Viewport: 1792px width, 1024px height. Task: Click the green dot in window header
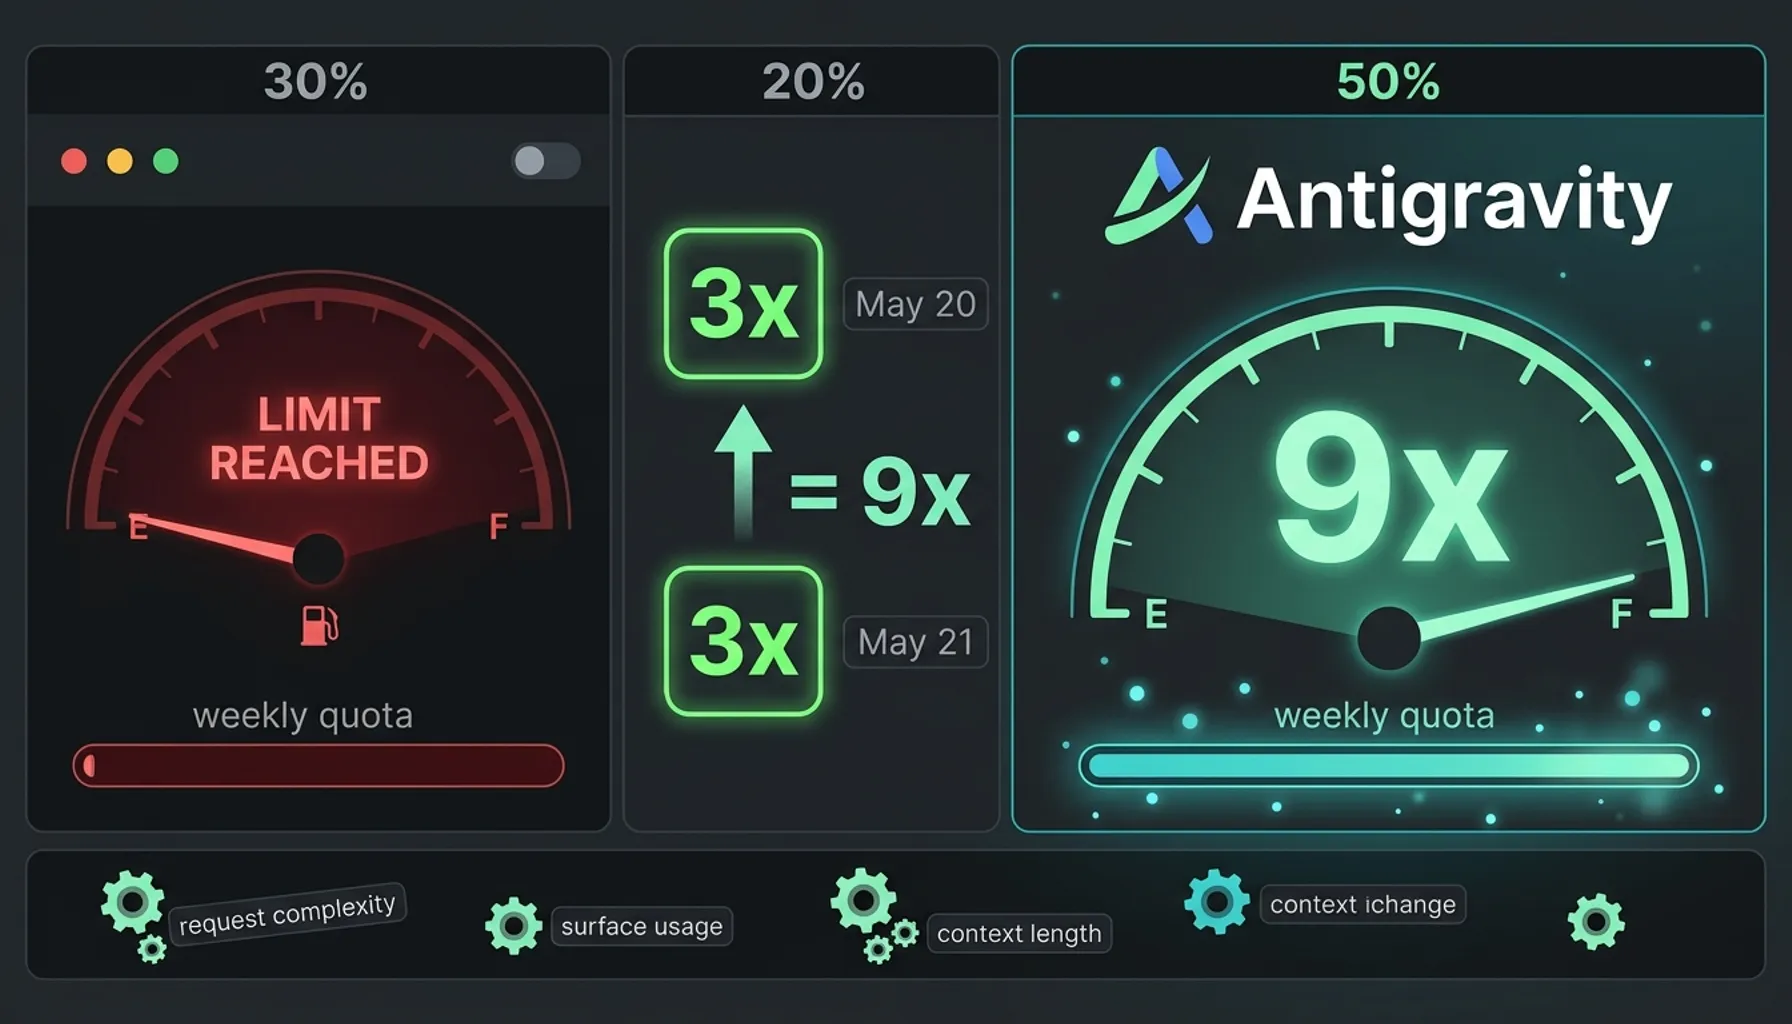click(x=166, y=161)
